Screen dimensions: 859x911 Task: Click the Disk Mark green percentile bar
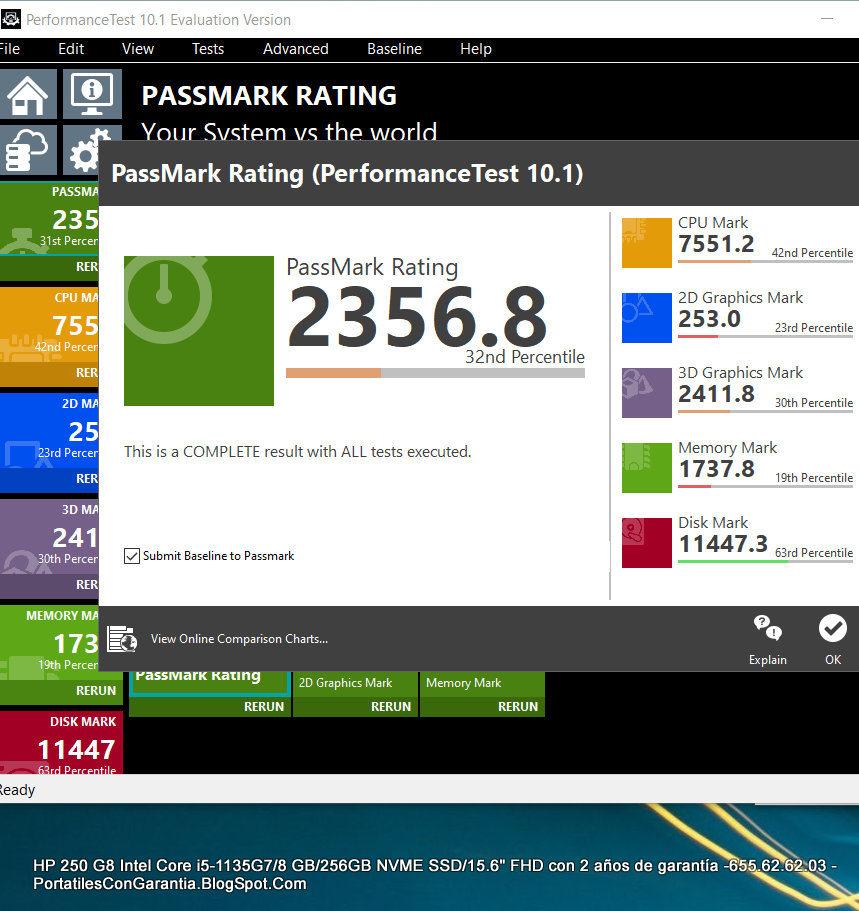pyautogui.click(x=765, y=561)
